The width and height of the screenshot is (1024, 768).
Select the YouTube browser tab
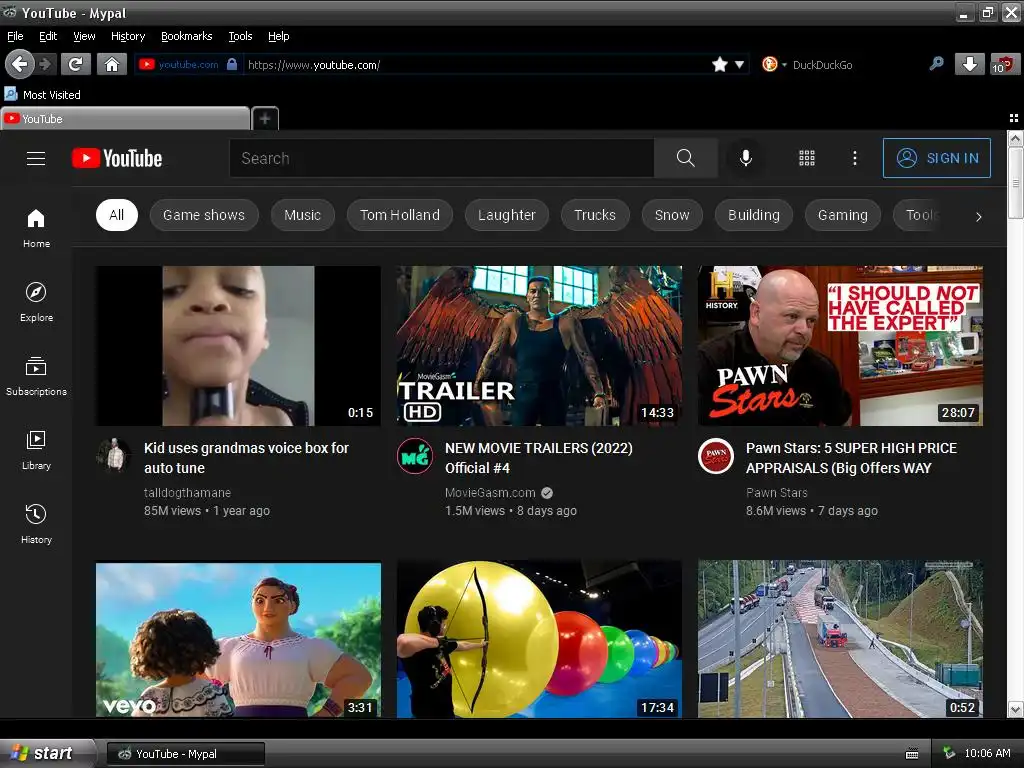pyautogui.click(x=125, y=118)
